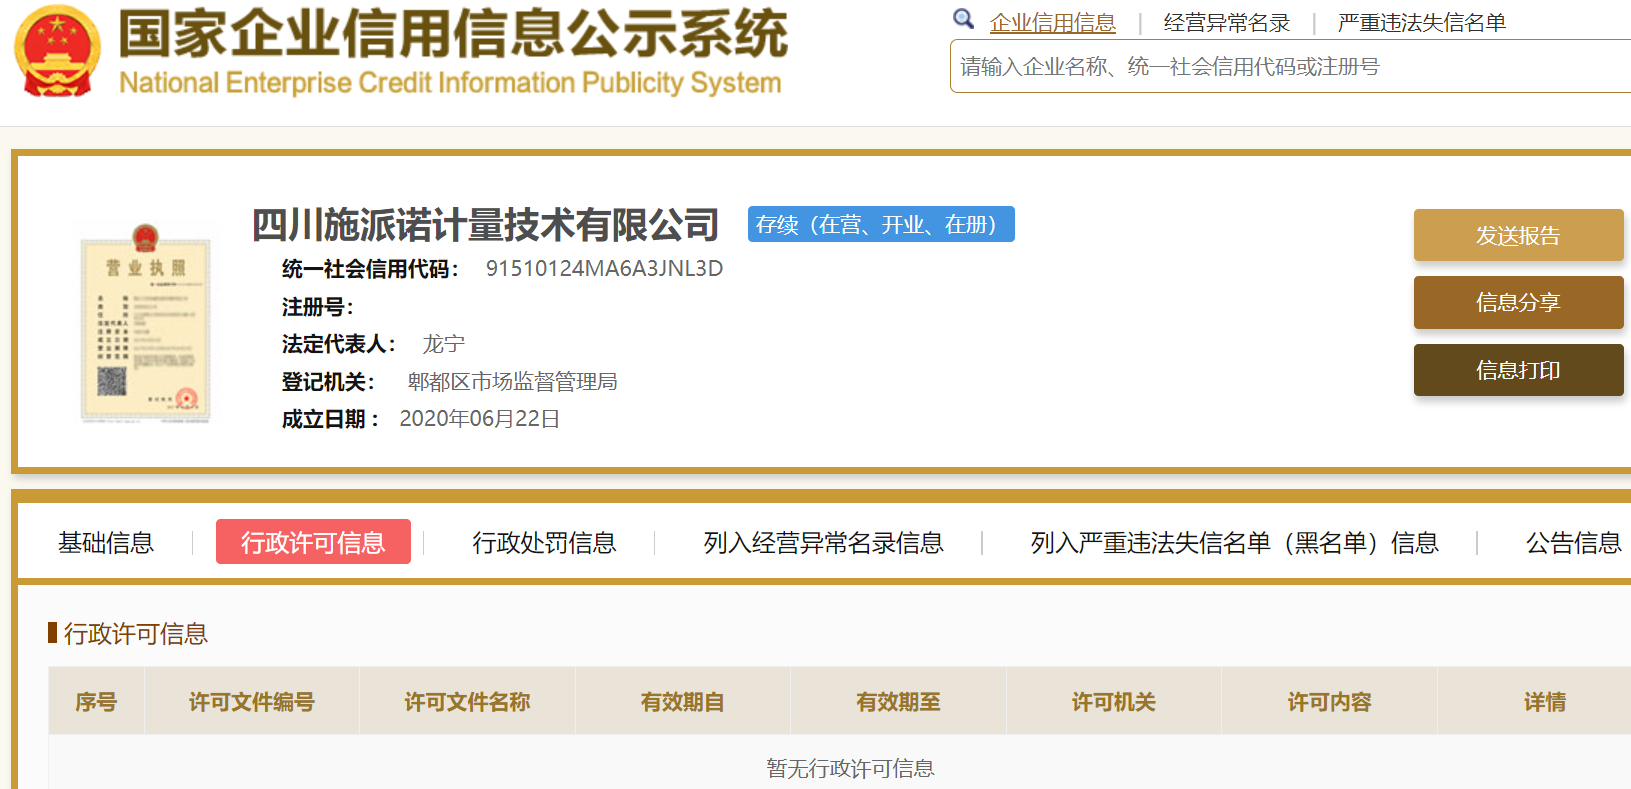The image size is (1631, 789).
Task: Click the 存续（在营、开业、在册）status badge
Action: tap(881, 224)
